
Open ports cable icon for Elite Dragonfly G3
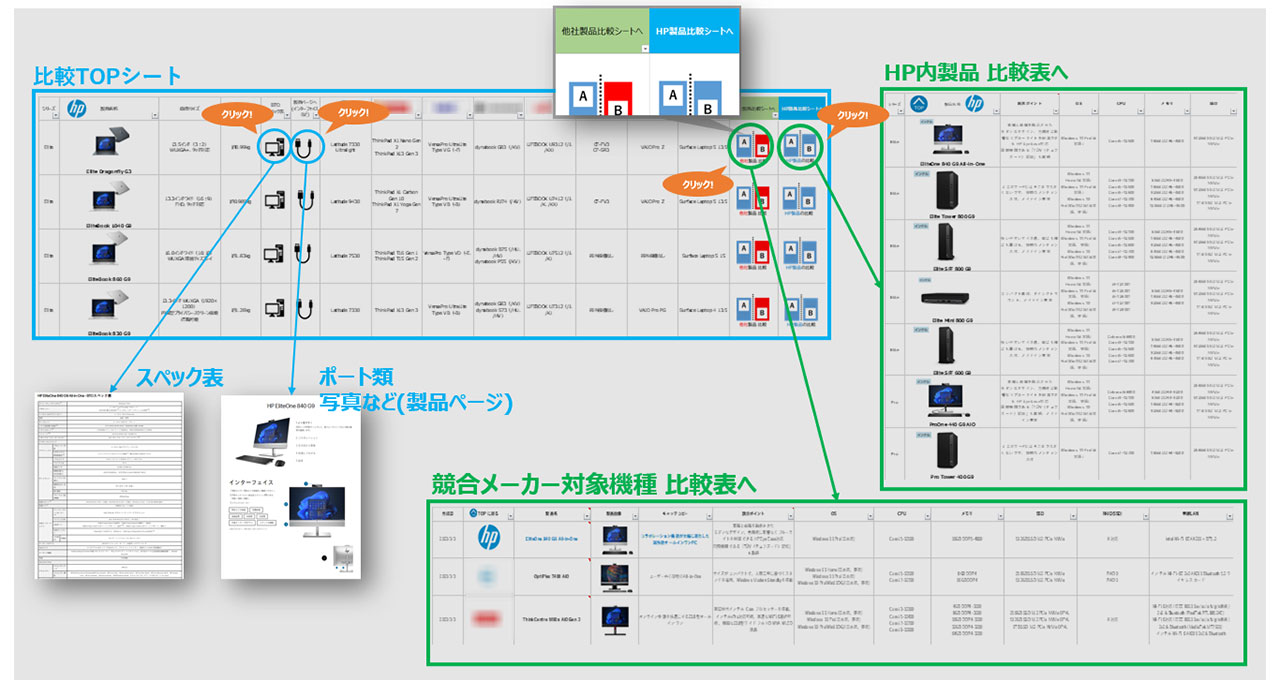click(x=301, y=147)
